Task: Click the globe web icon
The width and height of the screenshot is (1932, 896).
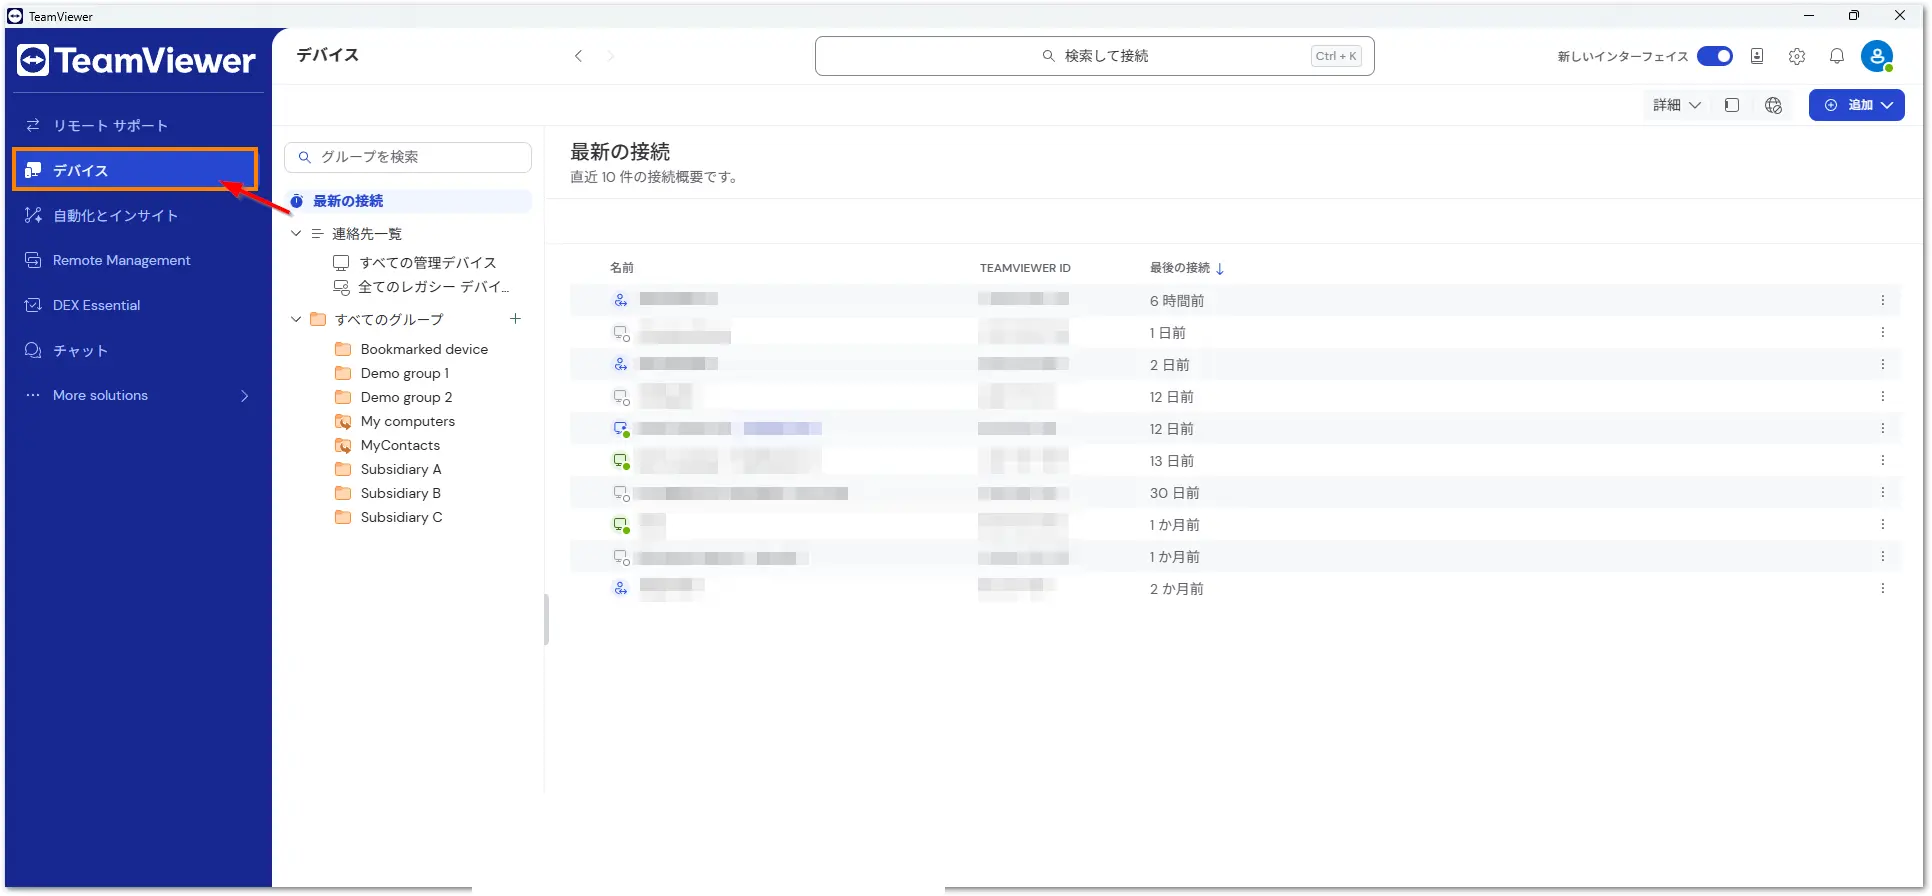Action: click(1774, 105)
